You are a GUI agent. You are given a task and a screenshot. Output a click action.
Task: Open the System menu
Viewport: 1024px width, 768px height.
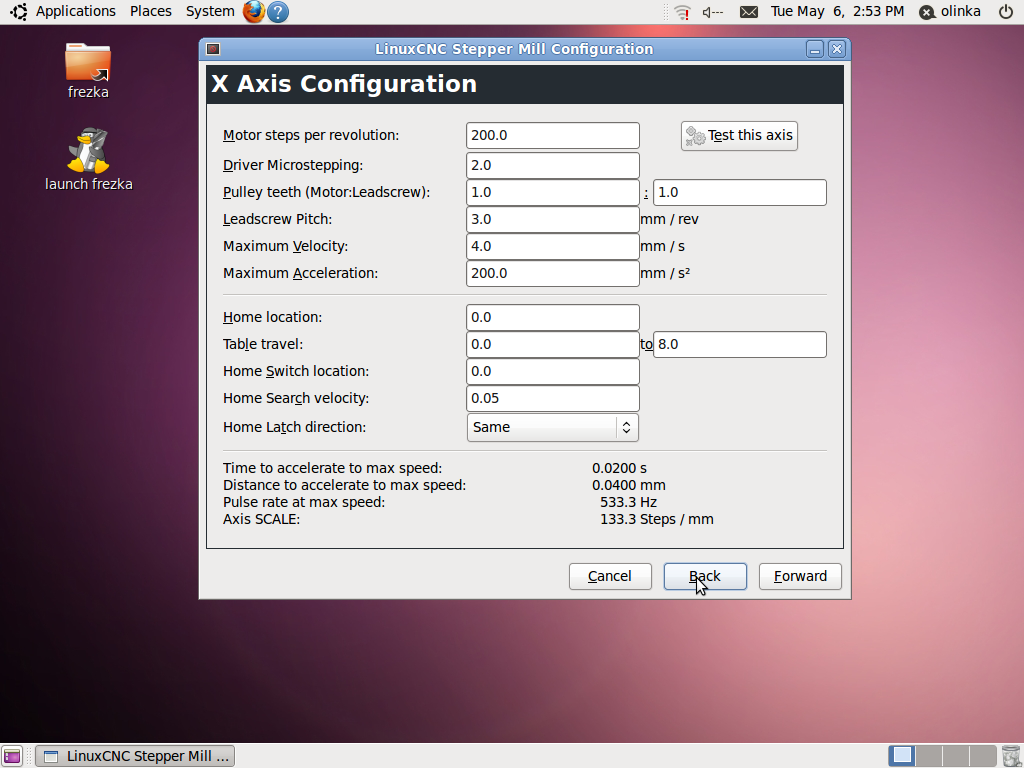click(x=210, y=11)
